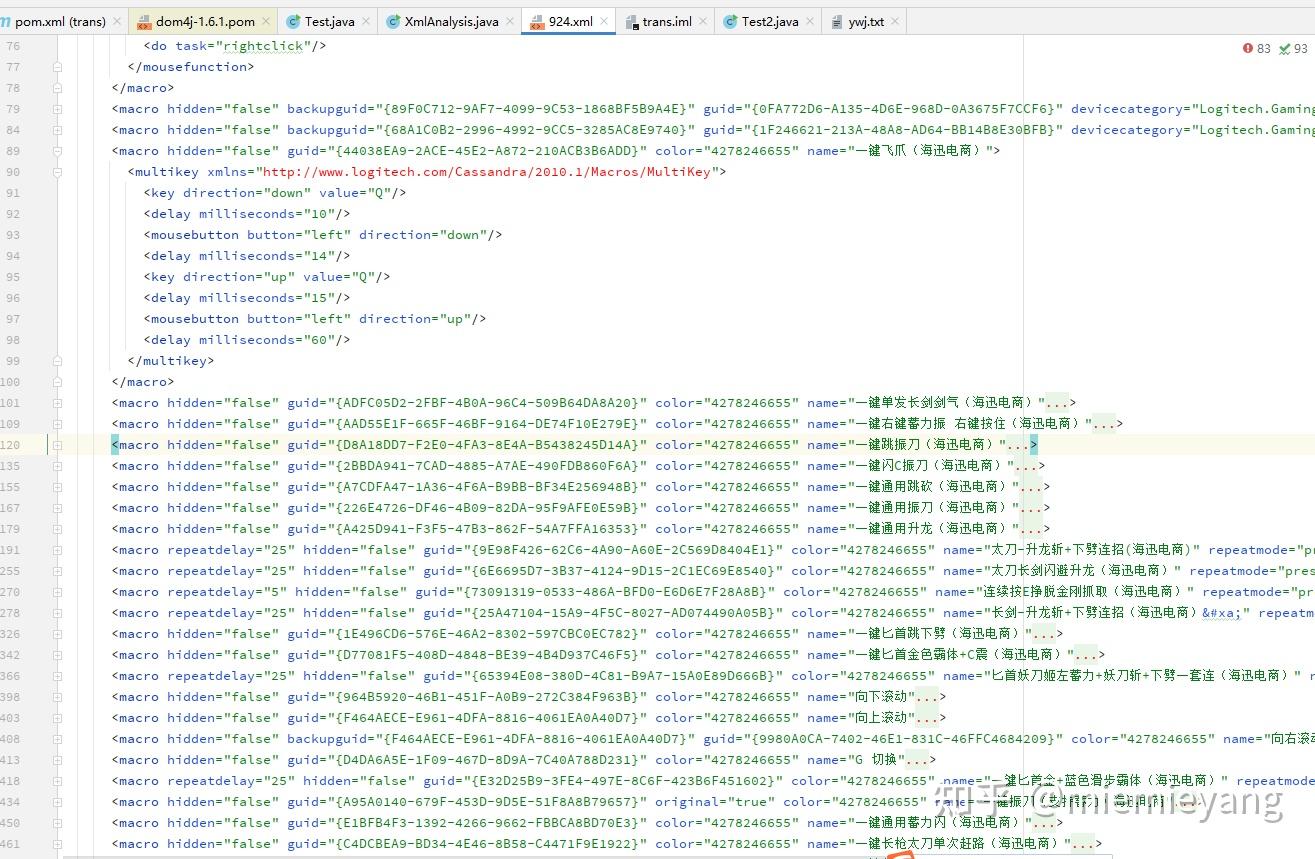Screen dimensions: 1315x859
Task: Click the green check indicator showing 93
Action: [1294, 48]
